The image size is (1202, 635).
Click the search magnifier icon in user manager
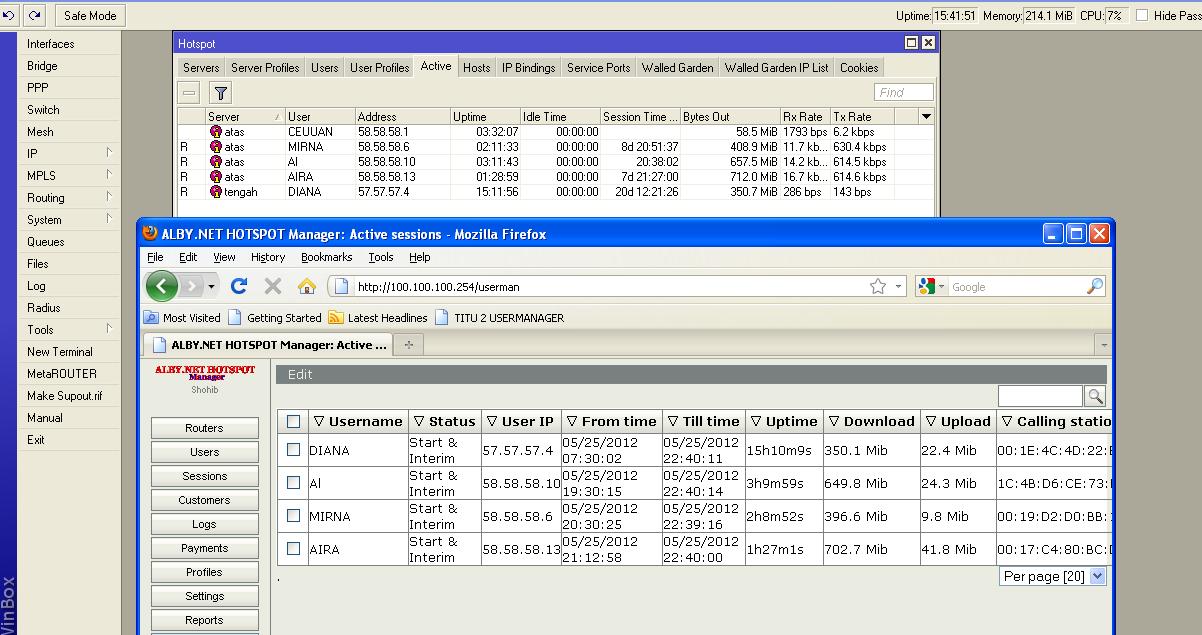1095,397
